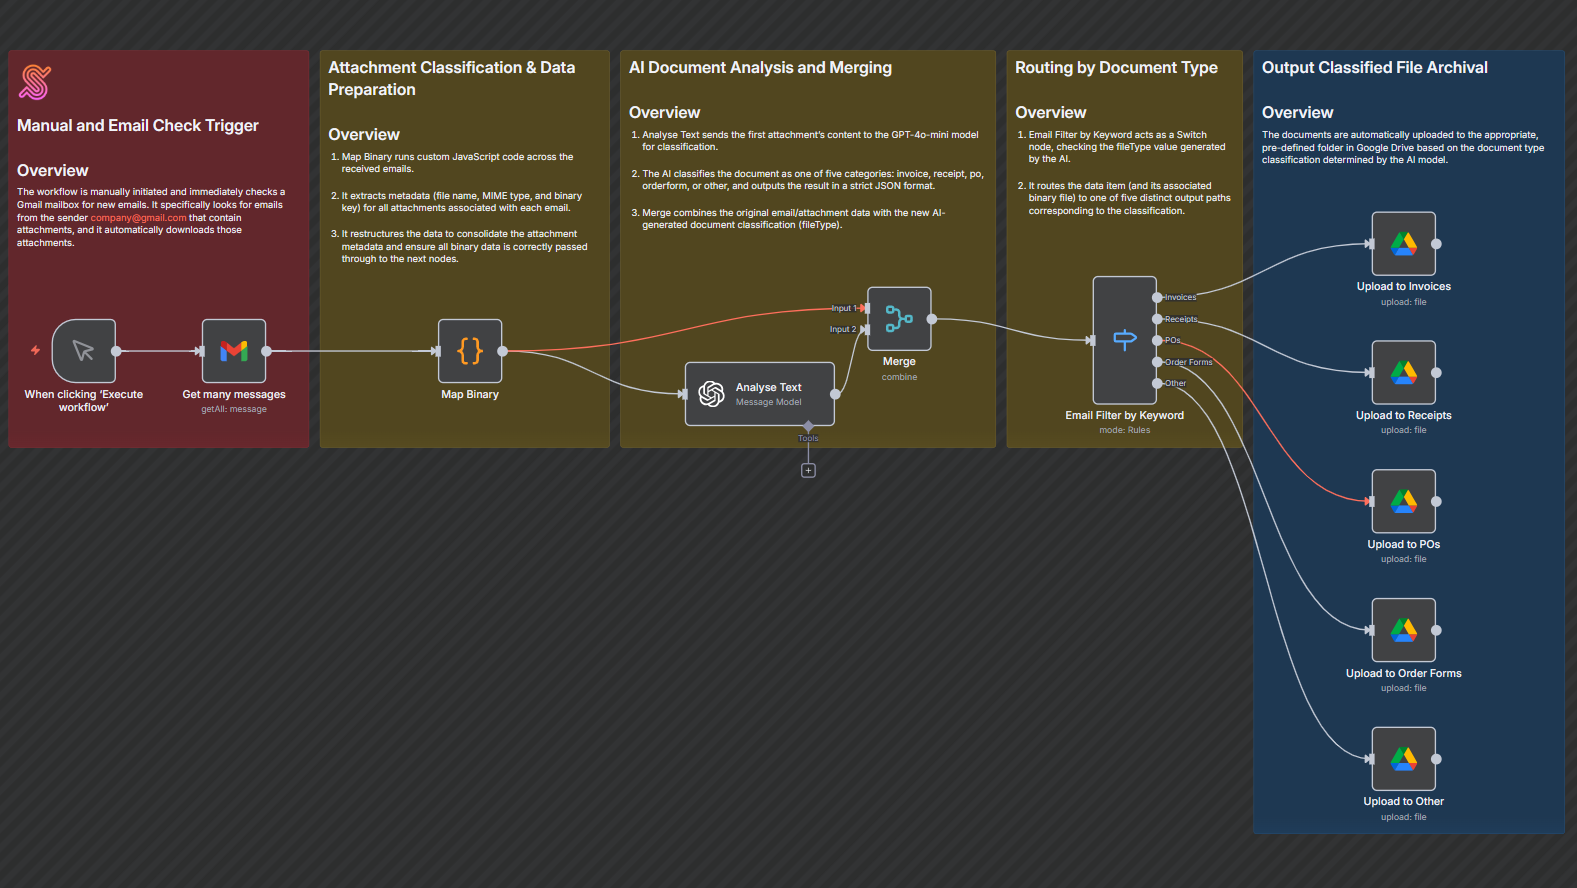Click the output handle of Upload to Invoices
Viewport: 1577px width, 888px height.
(1436, 244)
